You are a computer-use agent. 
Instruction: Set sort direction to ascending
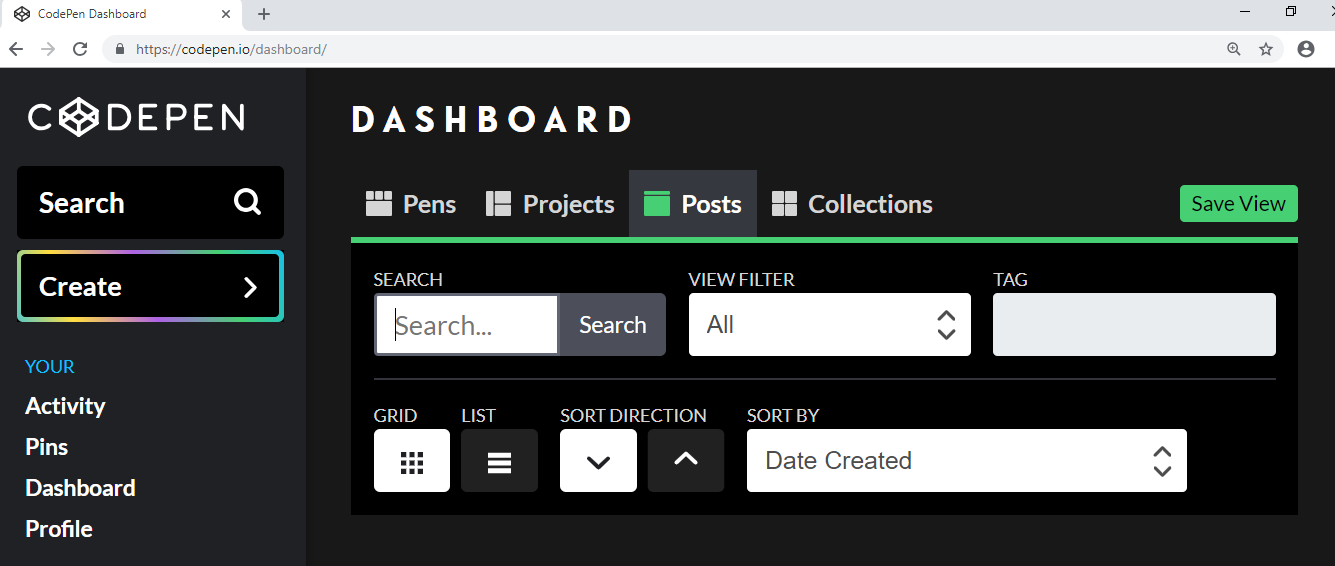686,461
